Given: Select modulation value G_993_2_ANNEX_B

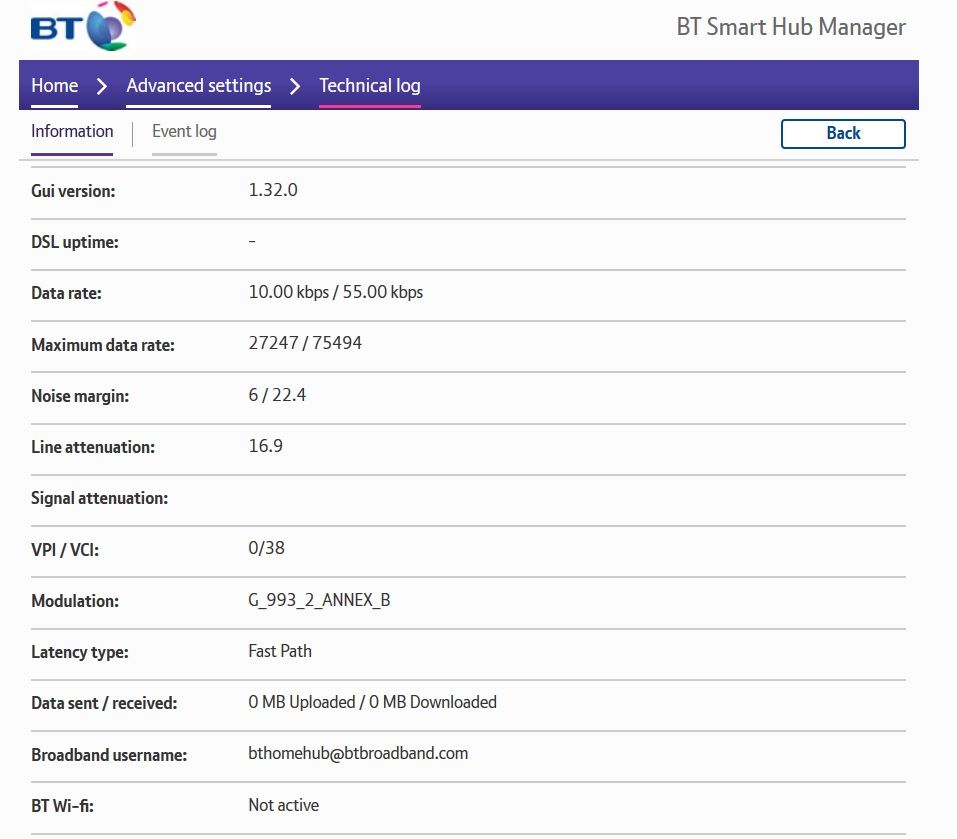Looking at the screenshot, I should [x=319, y=600].
